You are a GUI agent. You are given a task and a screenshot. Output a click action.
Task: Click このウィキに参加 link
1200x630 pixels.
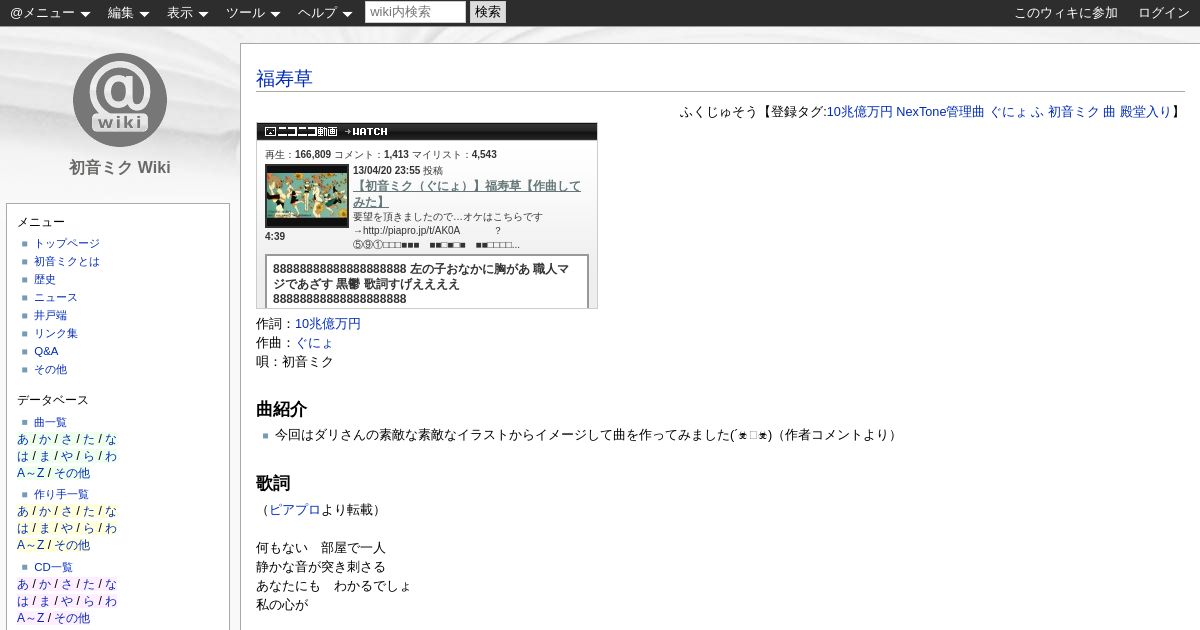(x=1066, y=13)
